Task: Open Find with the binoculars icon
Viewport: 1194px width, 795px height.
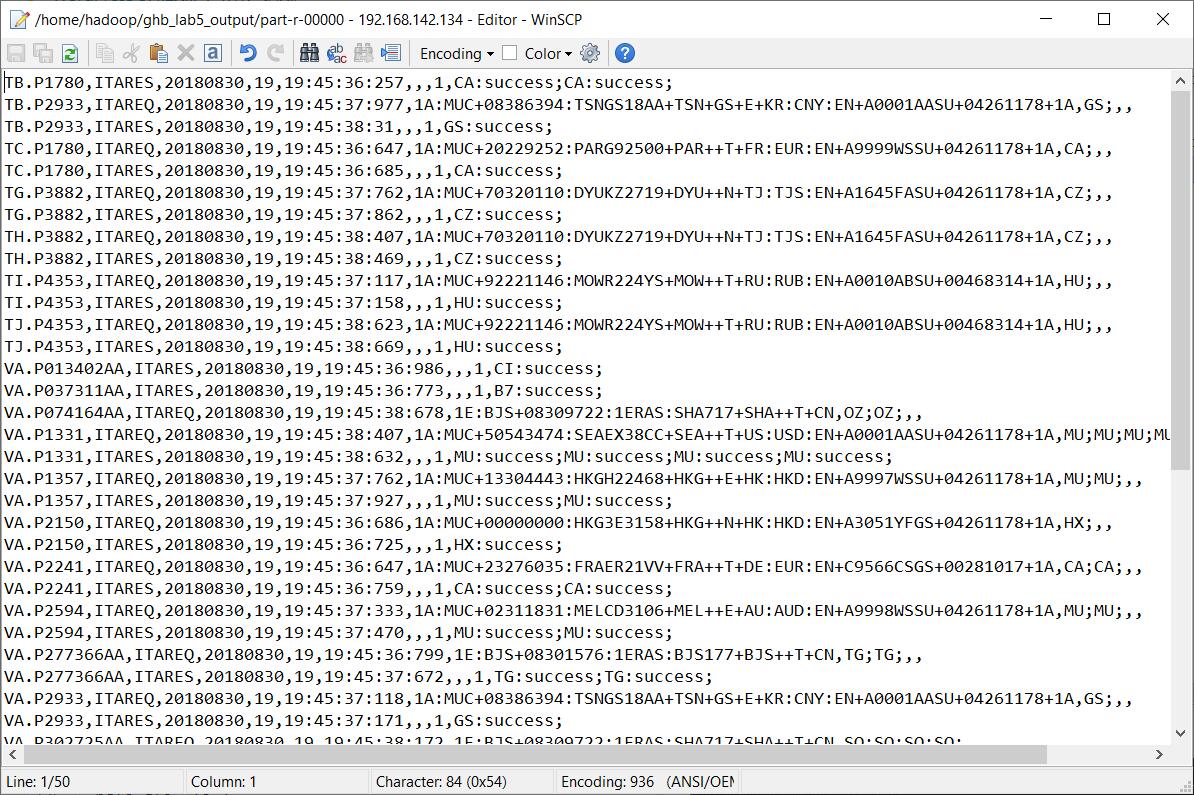Action: click(x=309, y=53)
